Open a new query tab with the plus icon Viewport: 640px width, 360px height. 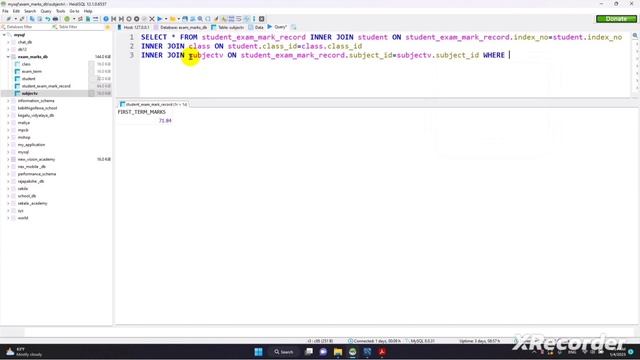[x=293, y=27]
